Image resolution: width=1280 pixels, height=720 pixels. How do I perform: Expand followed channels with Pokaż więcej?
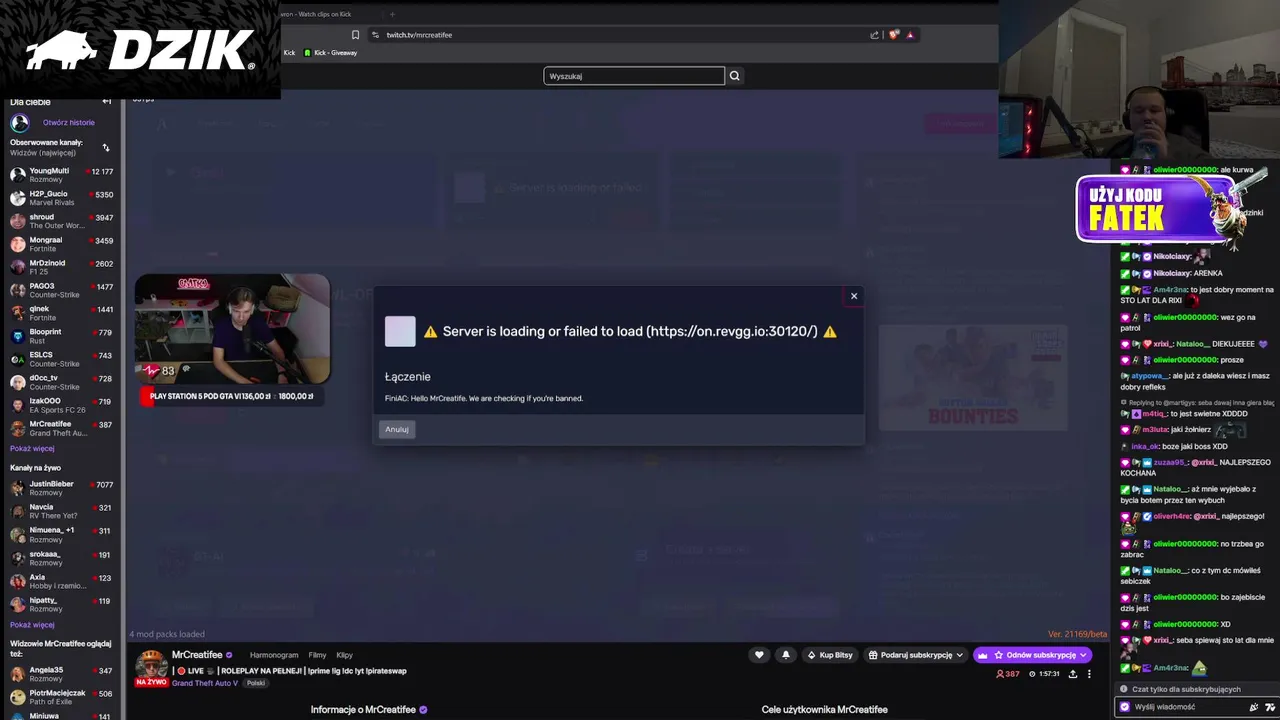32,449
